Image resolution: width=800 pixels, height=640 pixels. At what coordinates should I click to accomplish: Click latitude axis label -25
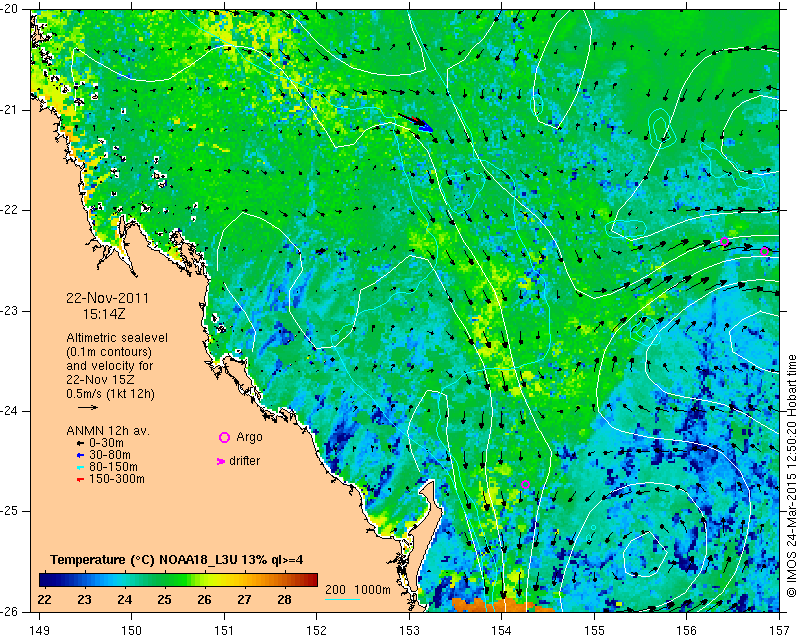tap(9, 511)
